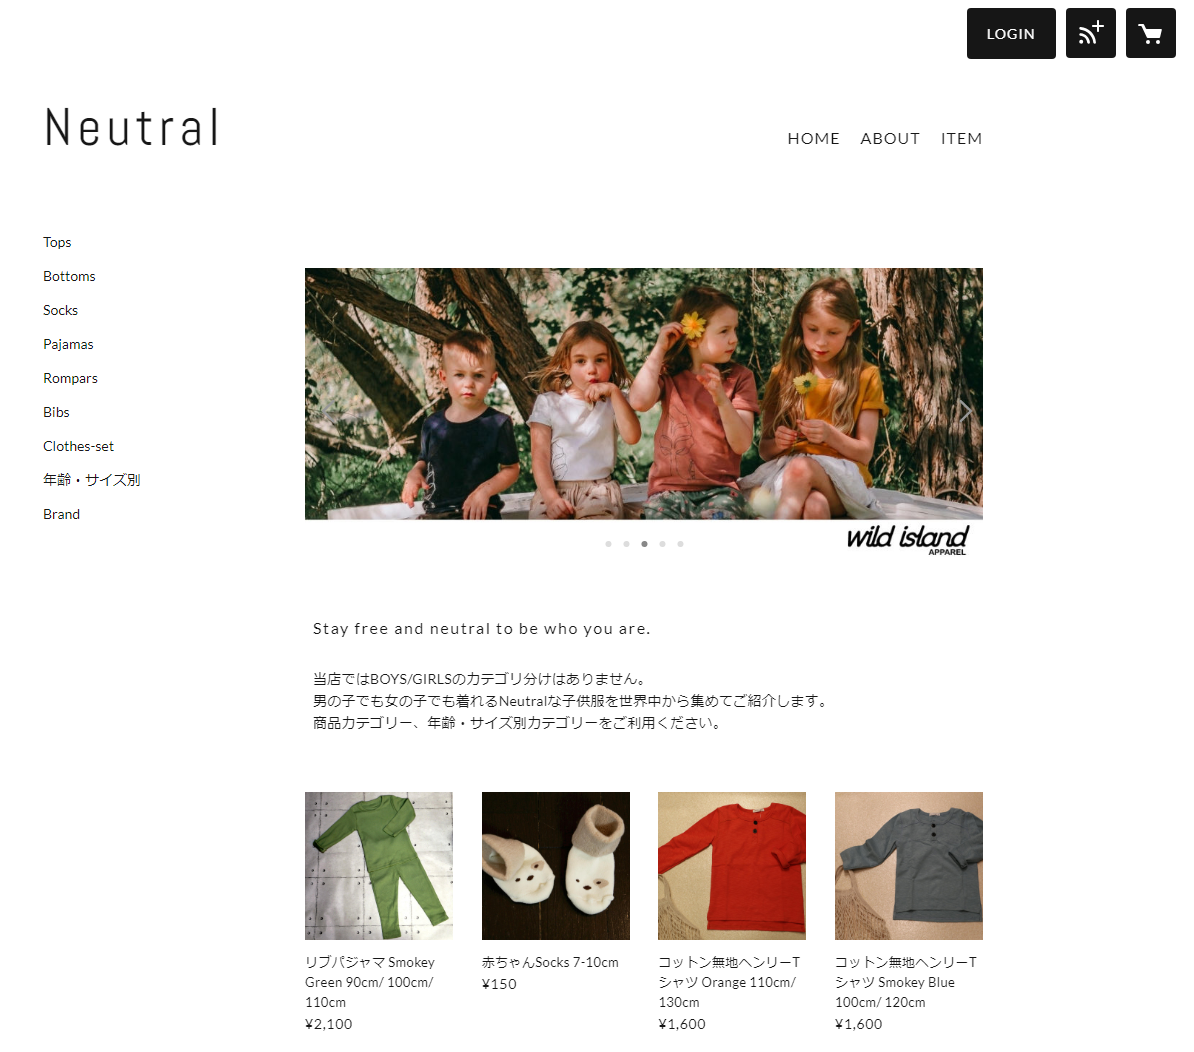The width and height of the screenshot is (1194, 1052).
Task: Advance the banner with right arrow
Action: [964, 411]
